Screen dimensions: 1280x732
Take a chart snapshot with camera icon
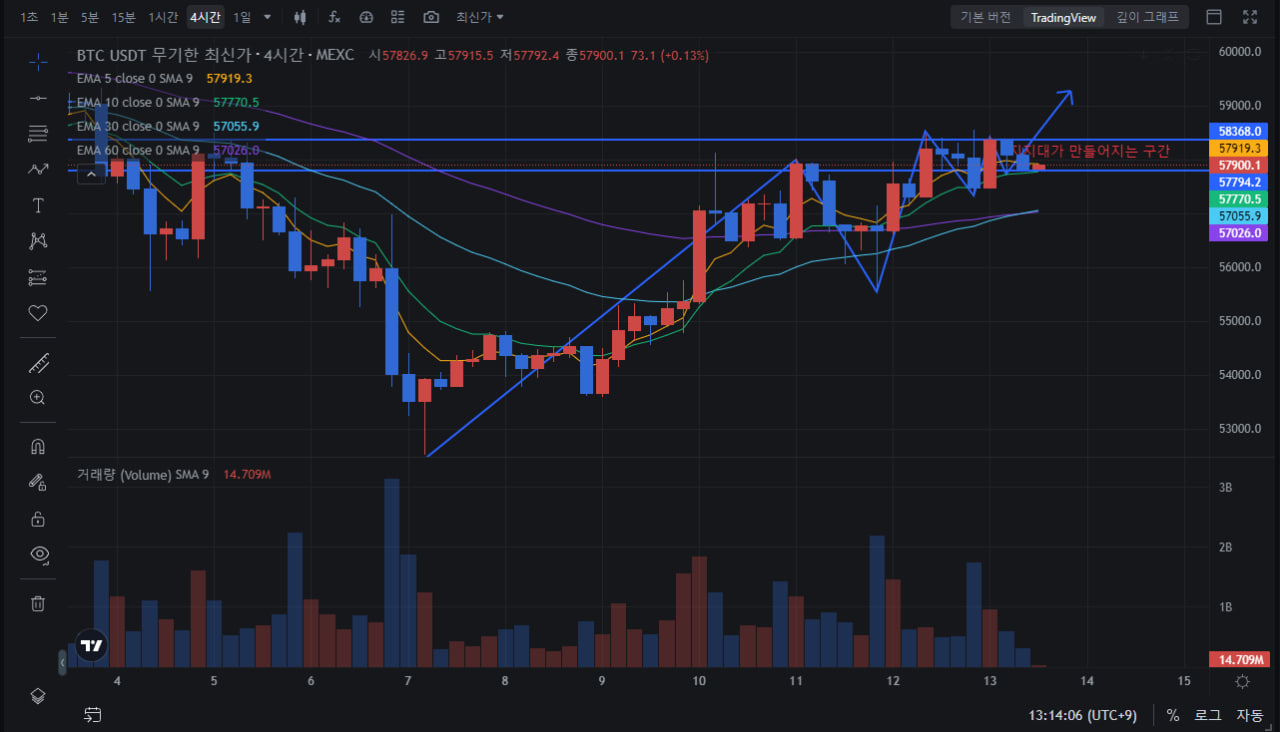pyautogui.click(x=431, y=17)
